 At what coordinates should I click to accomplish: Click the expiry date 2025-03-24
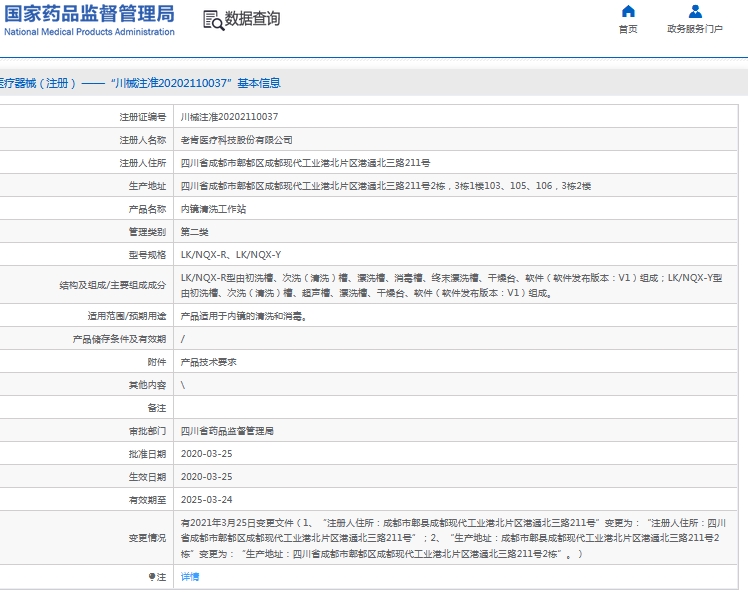pos(207,500)
